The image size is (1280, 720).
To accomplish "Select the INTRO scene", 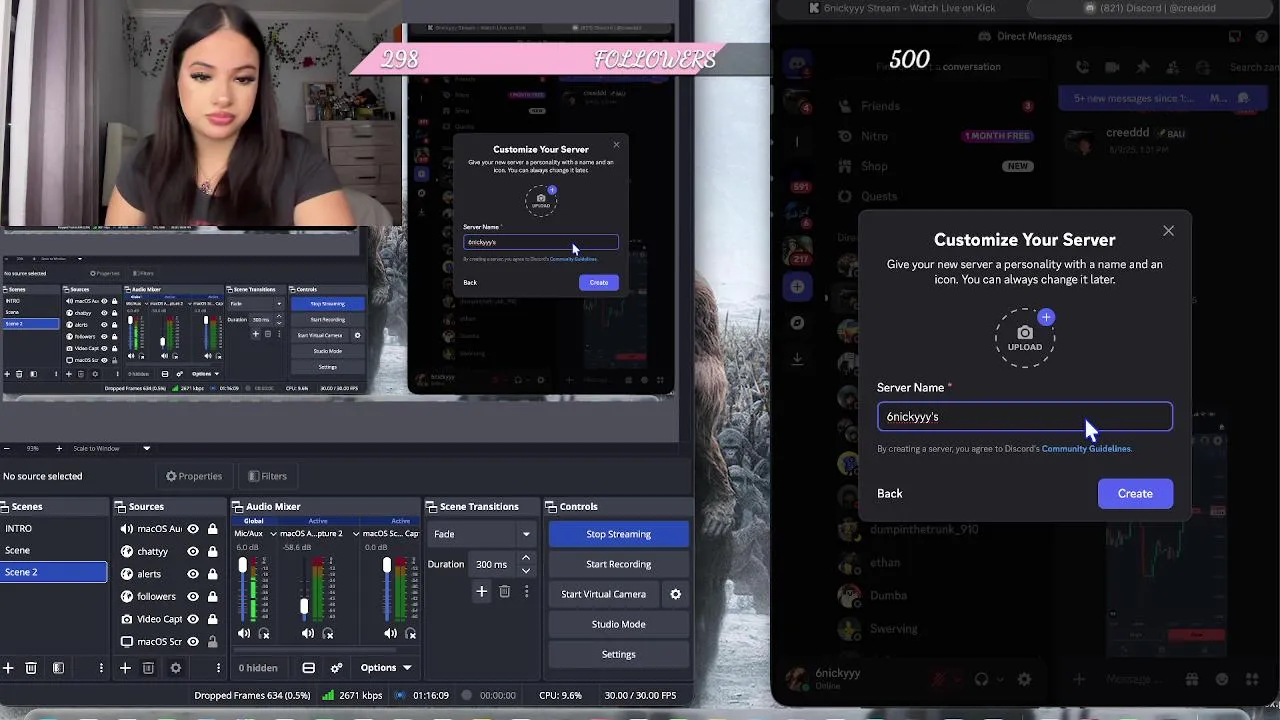I will coord(53,528).
